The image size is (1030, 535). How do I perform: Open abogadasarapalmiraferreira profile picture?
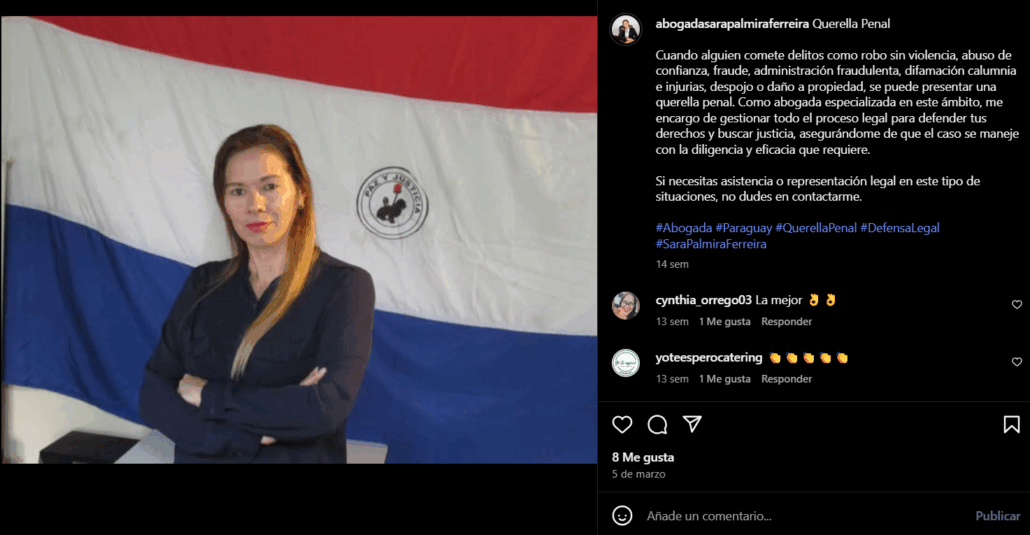point(625,30)
